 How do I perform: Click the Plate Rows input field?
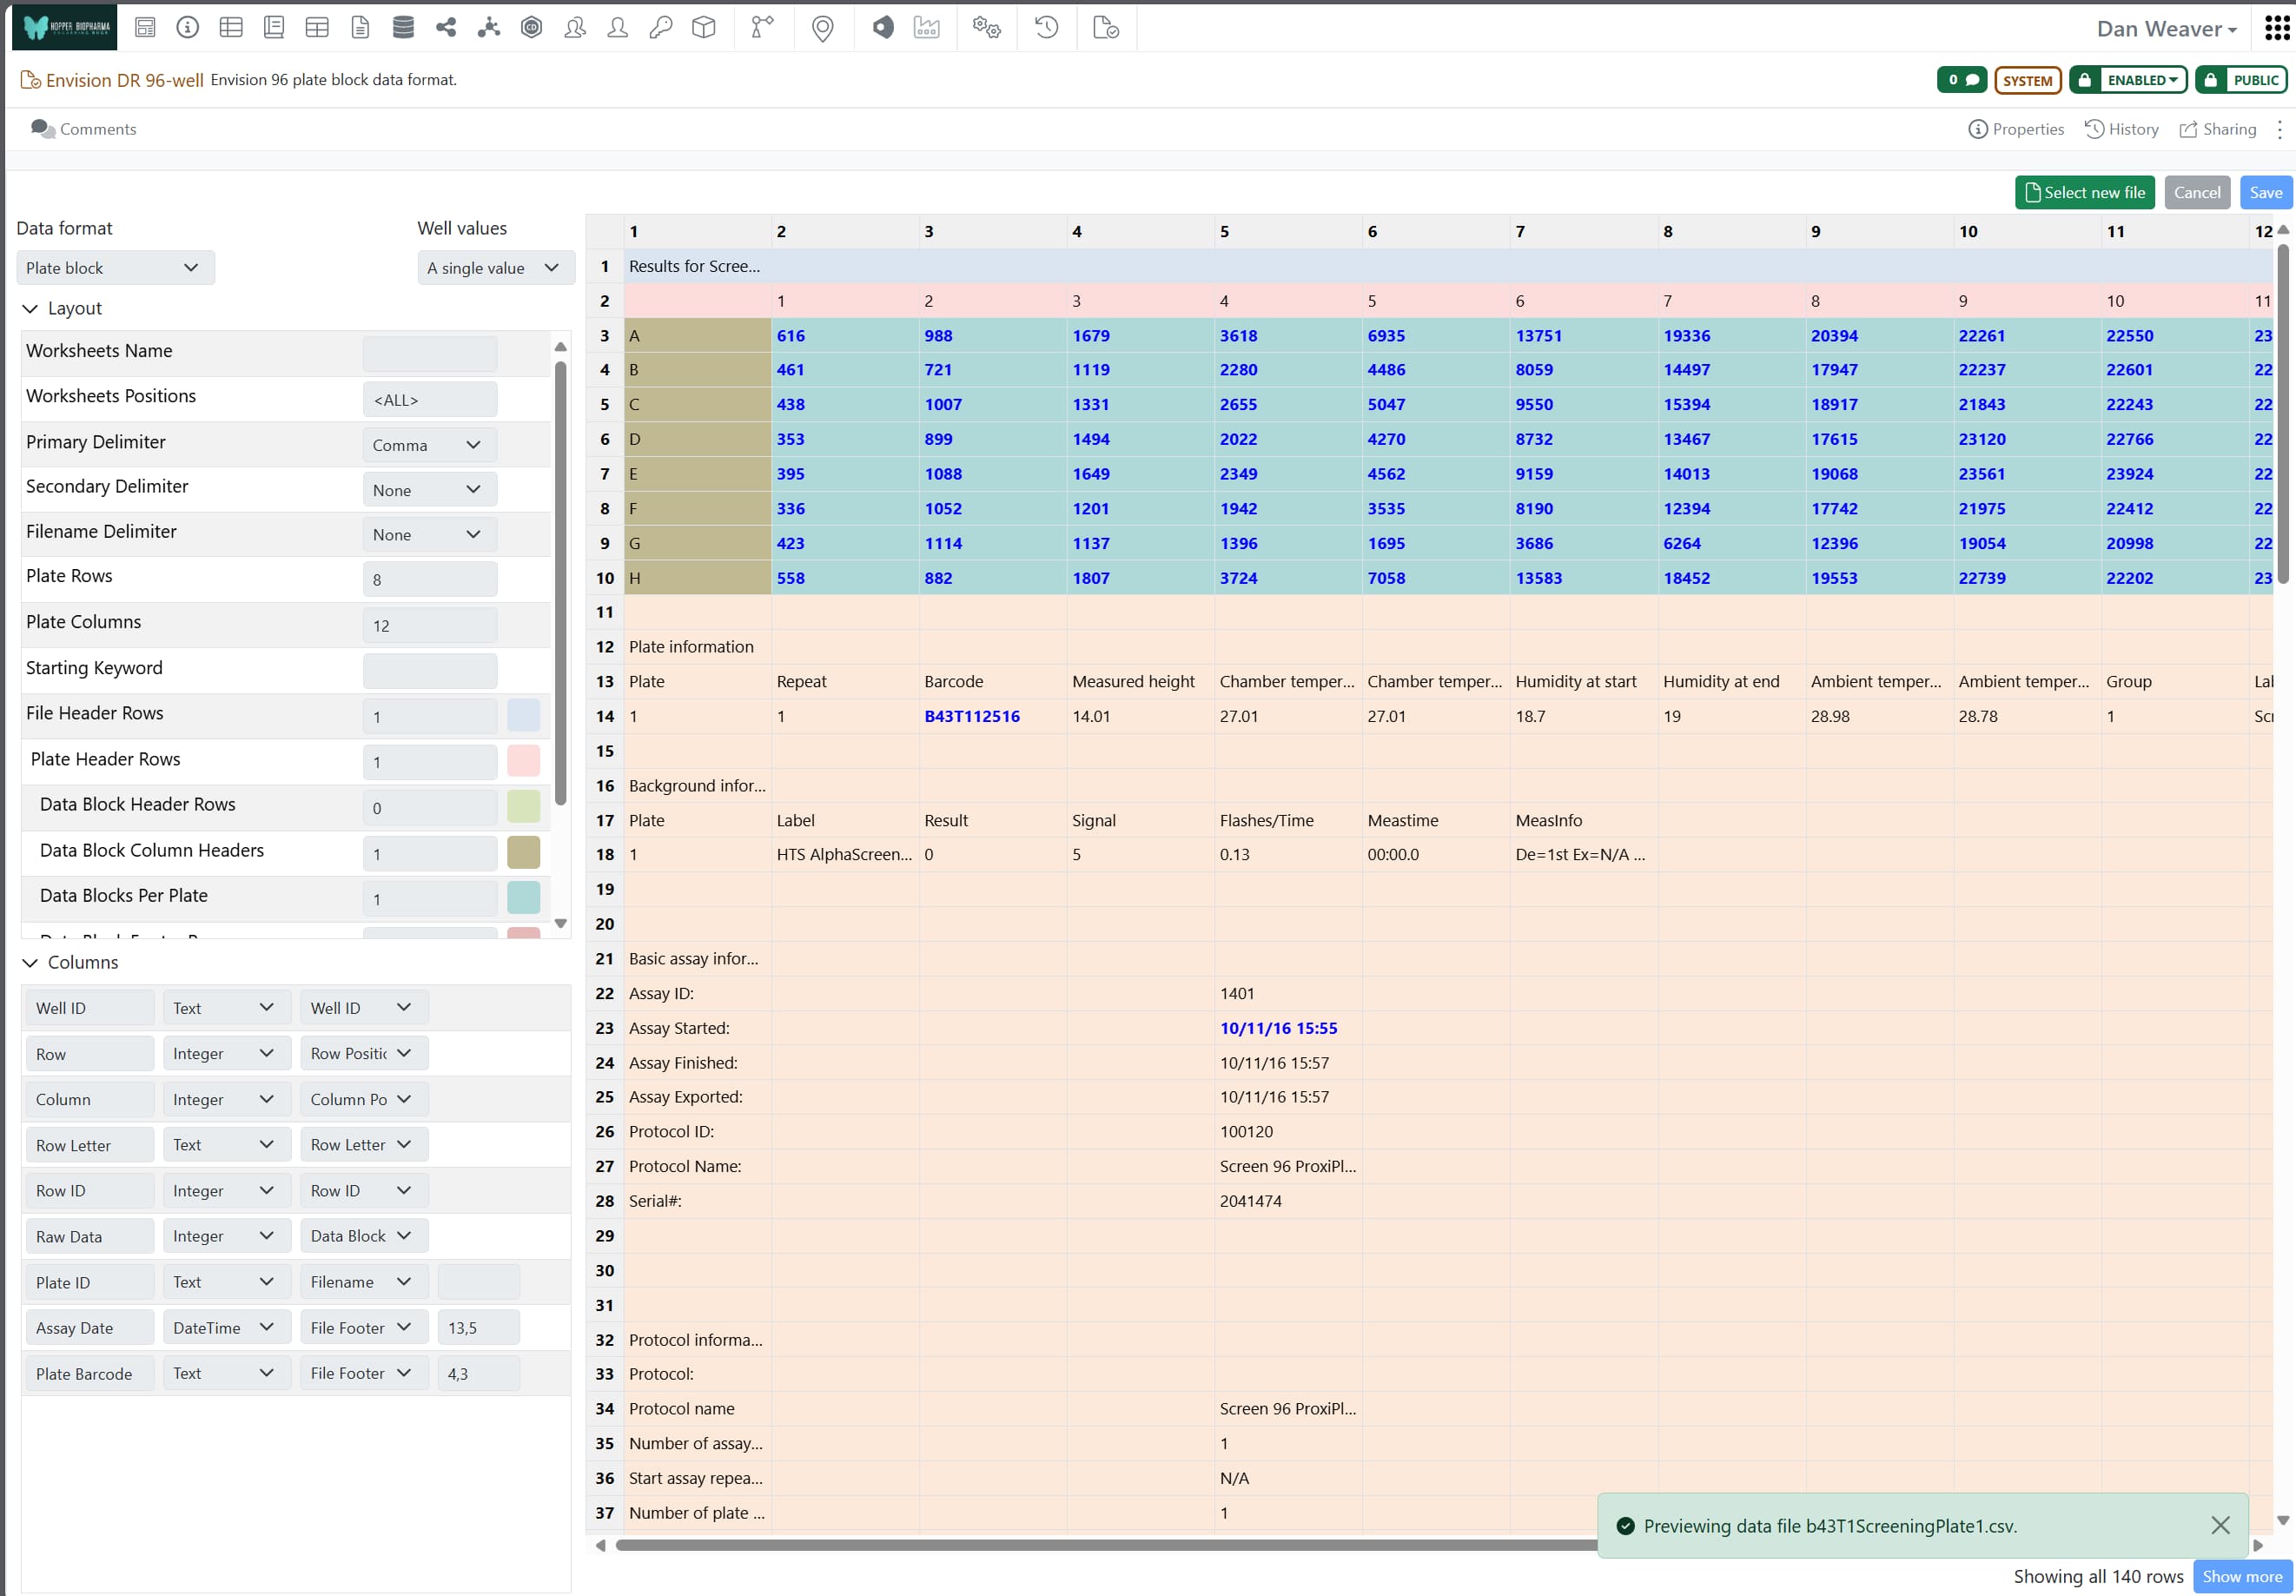[429, 579]
